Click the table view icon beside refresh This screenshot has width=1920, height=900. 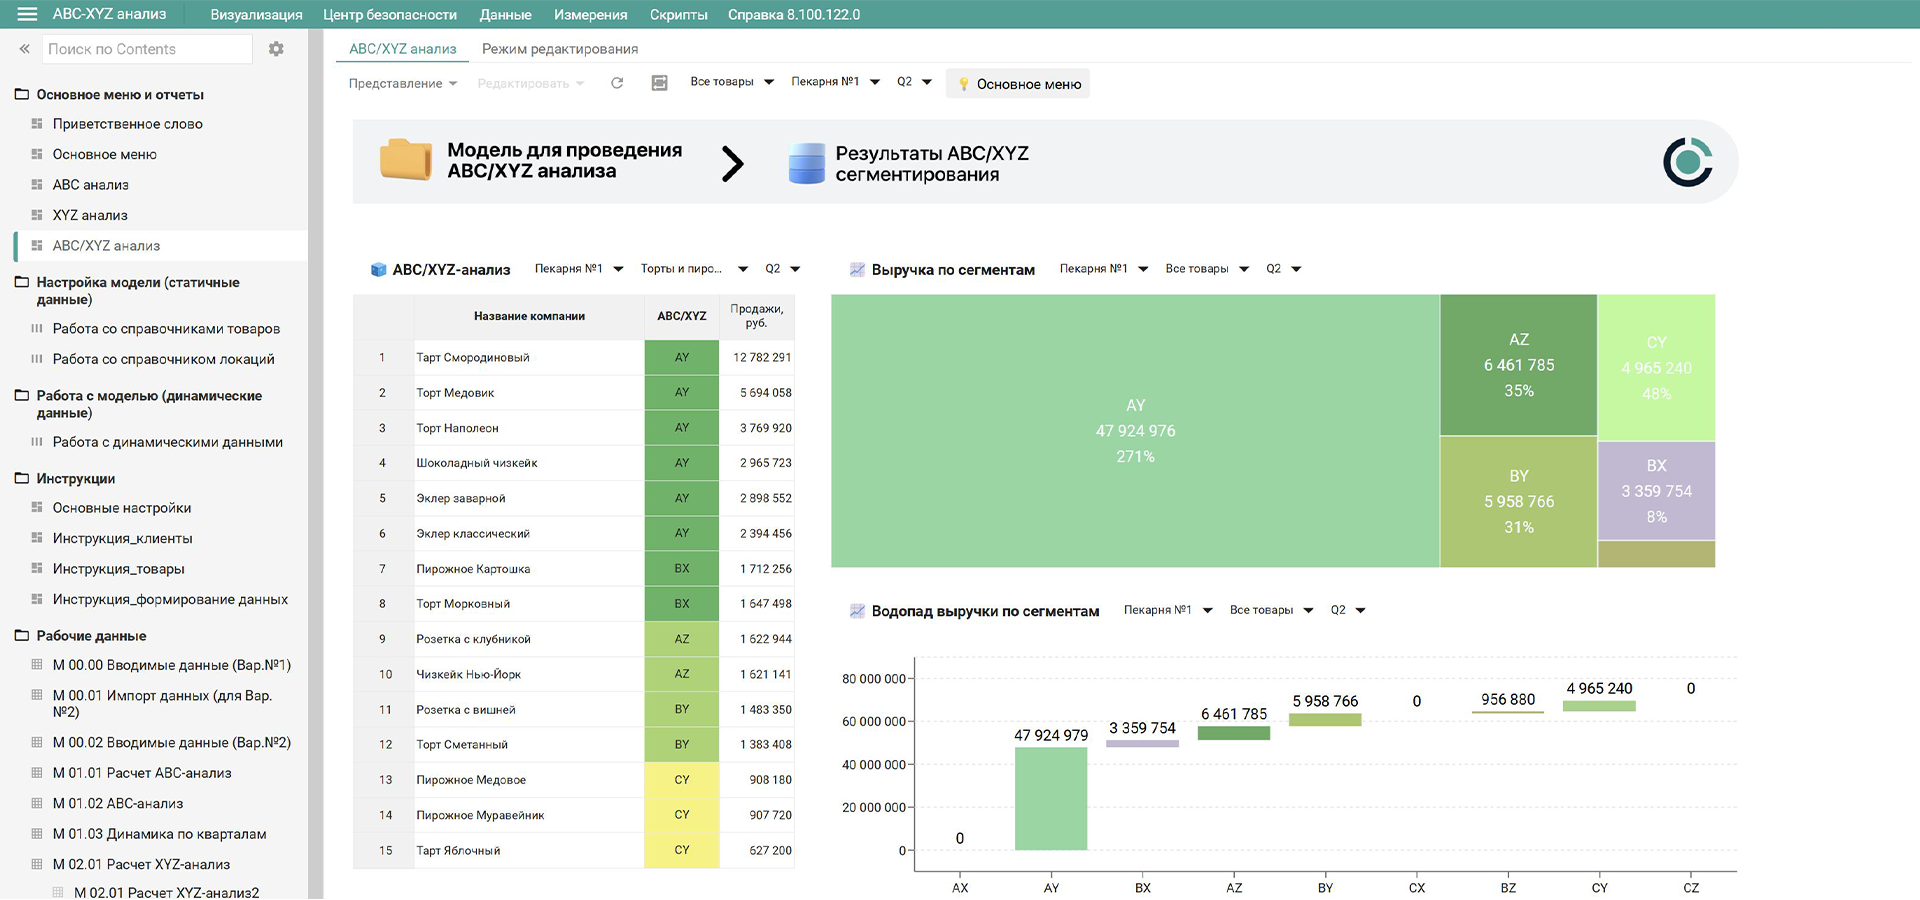click(659, 83)
